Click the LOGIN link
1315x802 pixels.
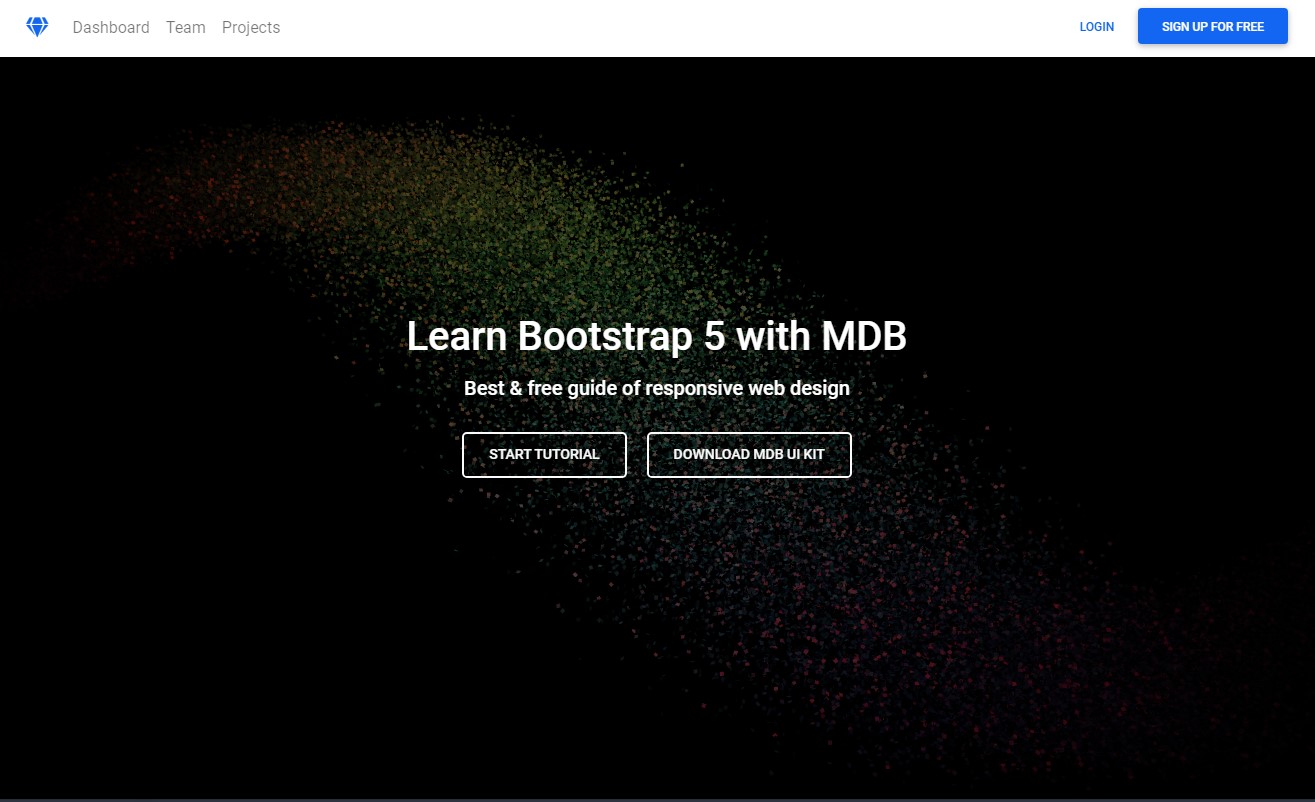pyautogui.click(x=1096, y=27)
